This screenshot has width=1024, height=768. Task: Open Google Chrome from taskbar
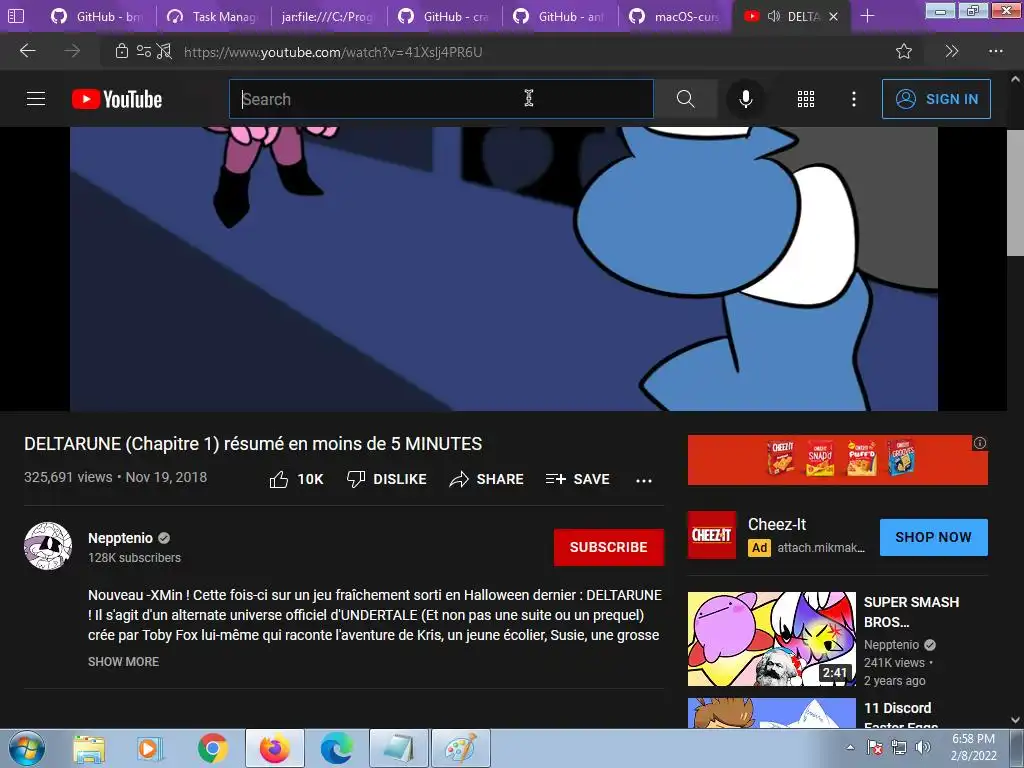[213, 749]
